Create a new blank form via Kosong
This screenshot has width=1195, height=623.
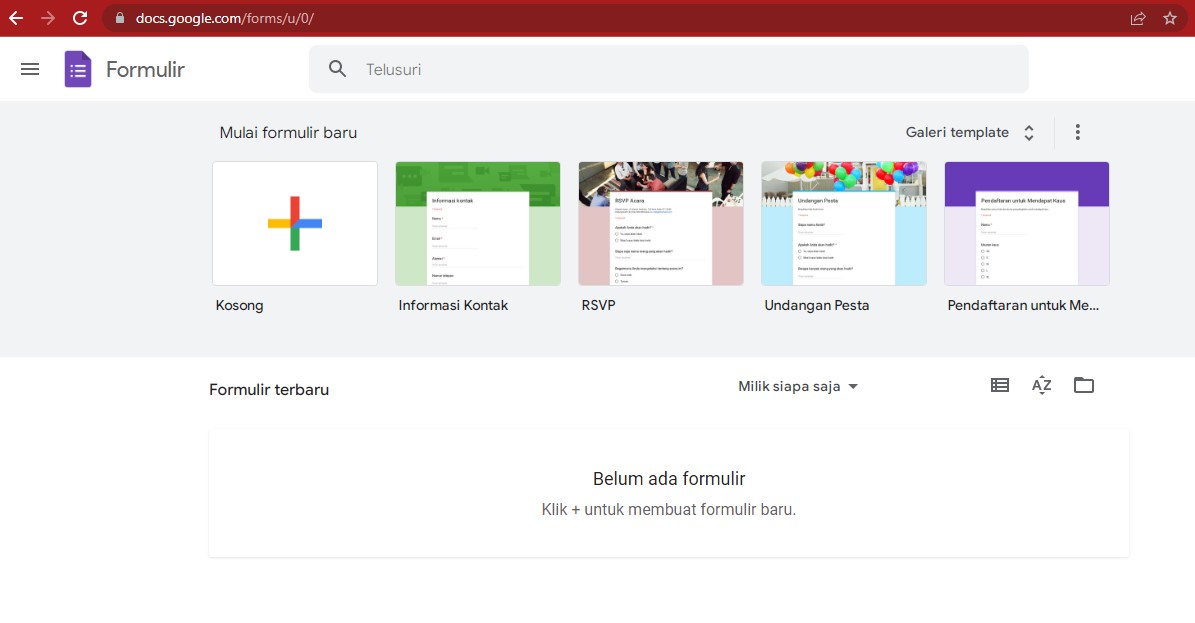coord(294,223)
